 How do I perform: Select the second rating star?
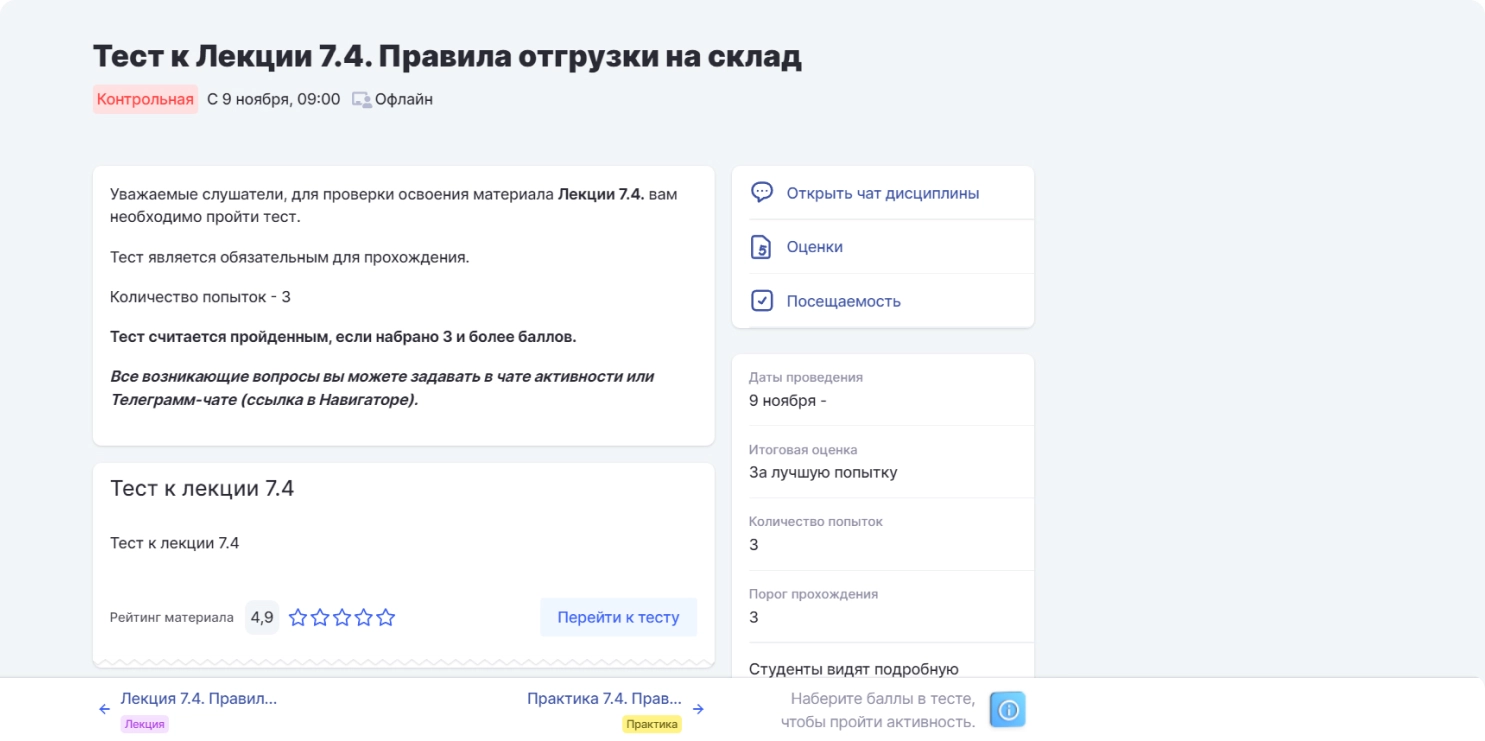(x=320, y=618)
